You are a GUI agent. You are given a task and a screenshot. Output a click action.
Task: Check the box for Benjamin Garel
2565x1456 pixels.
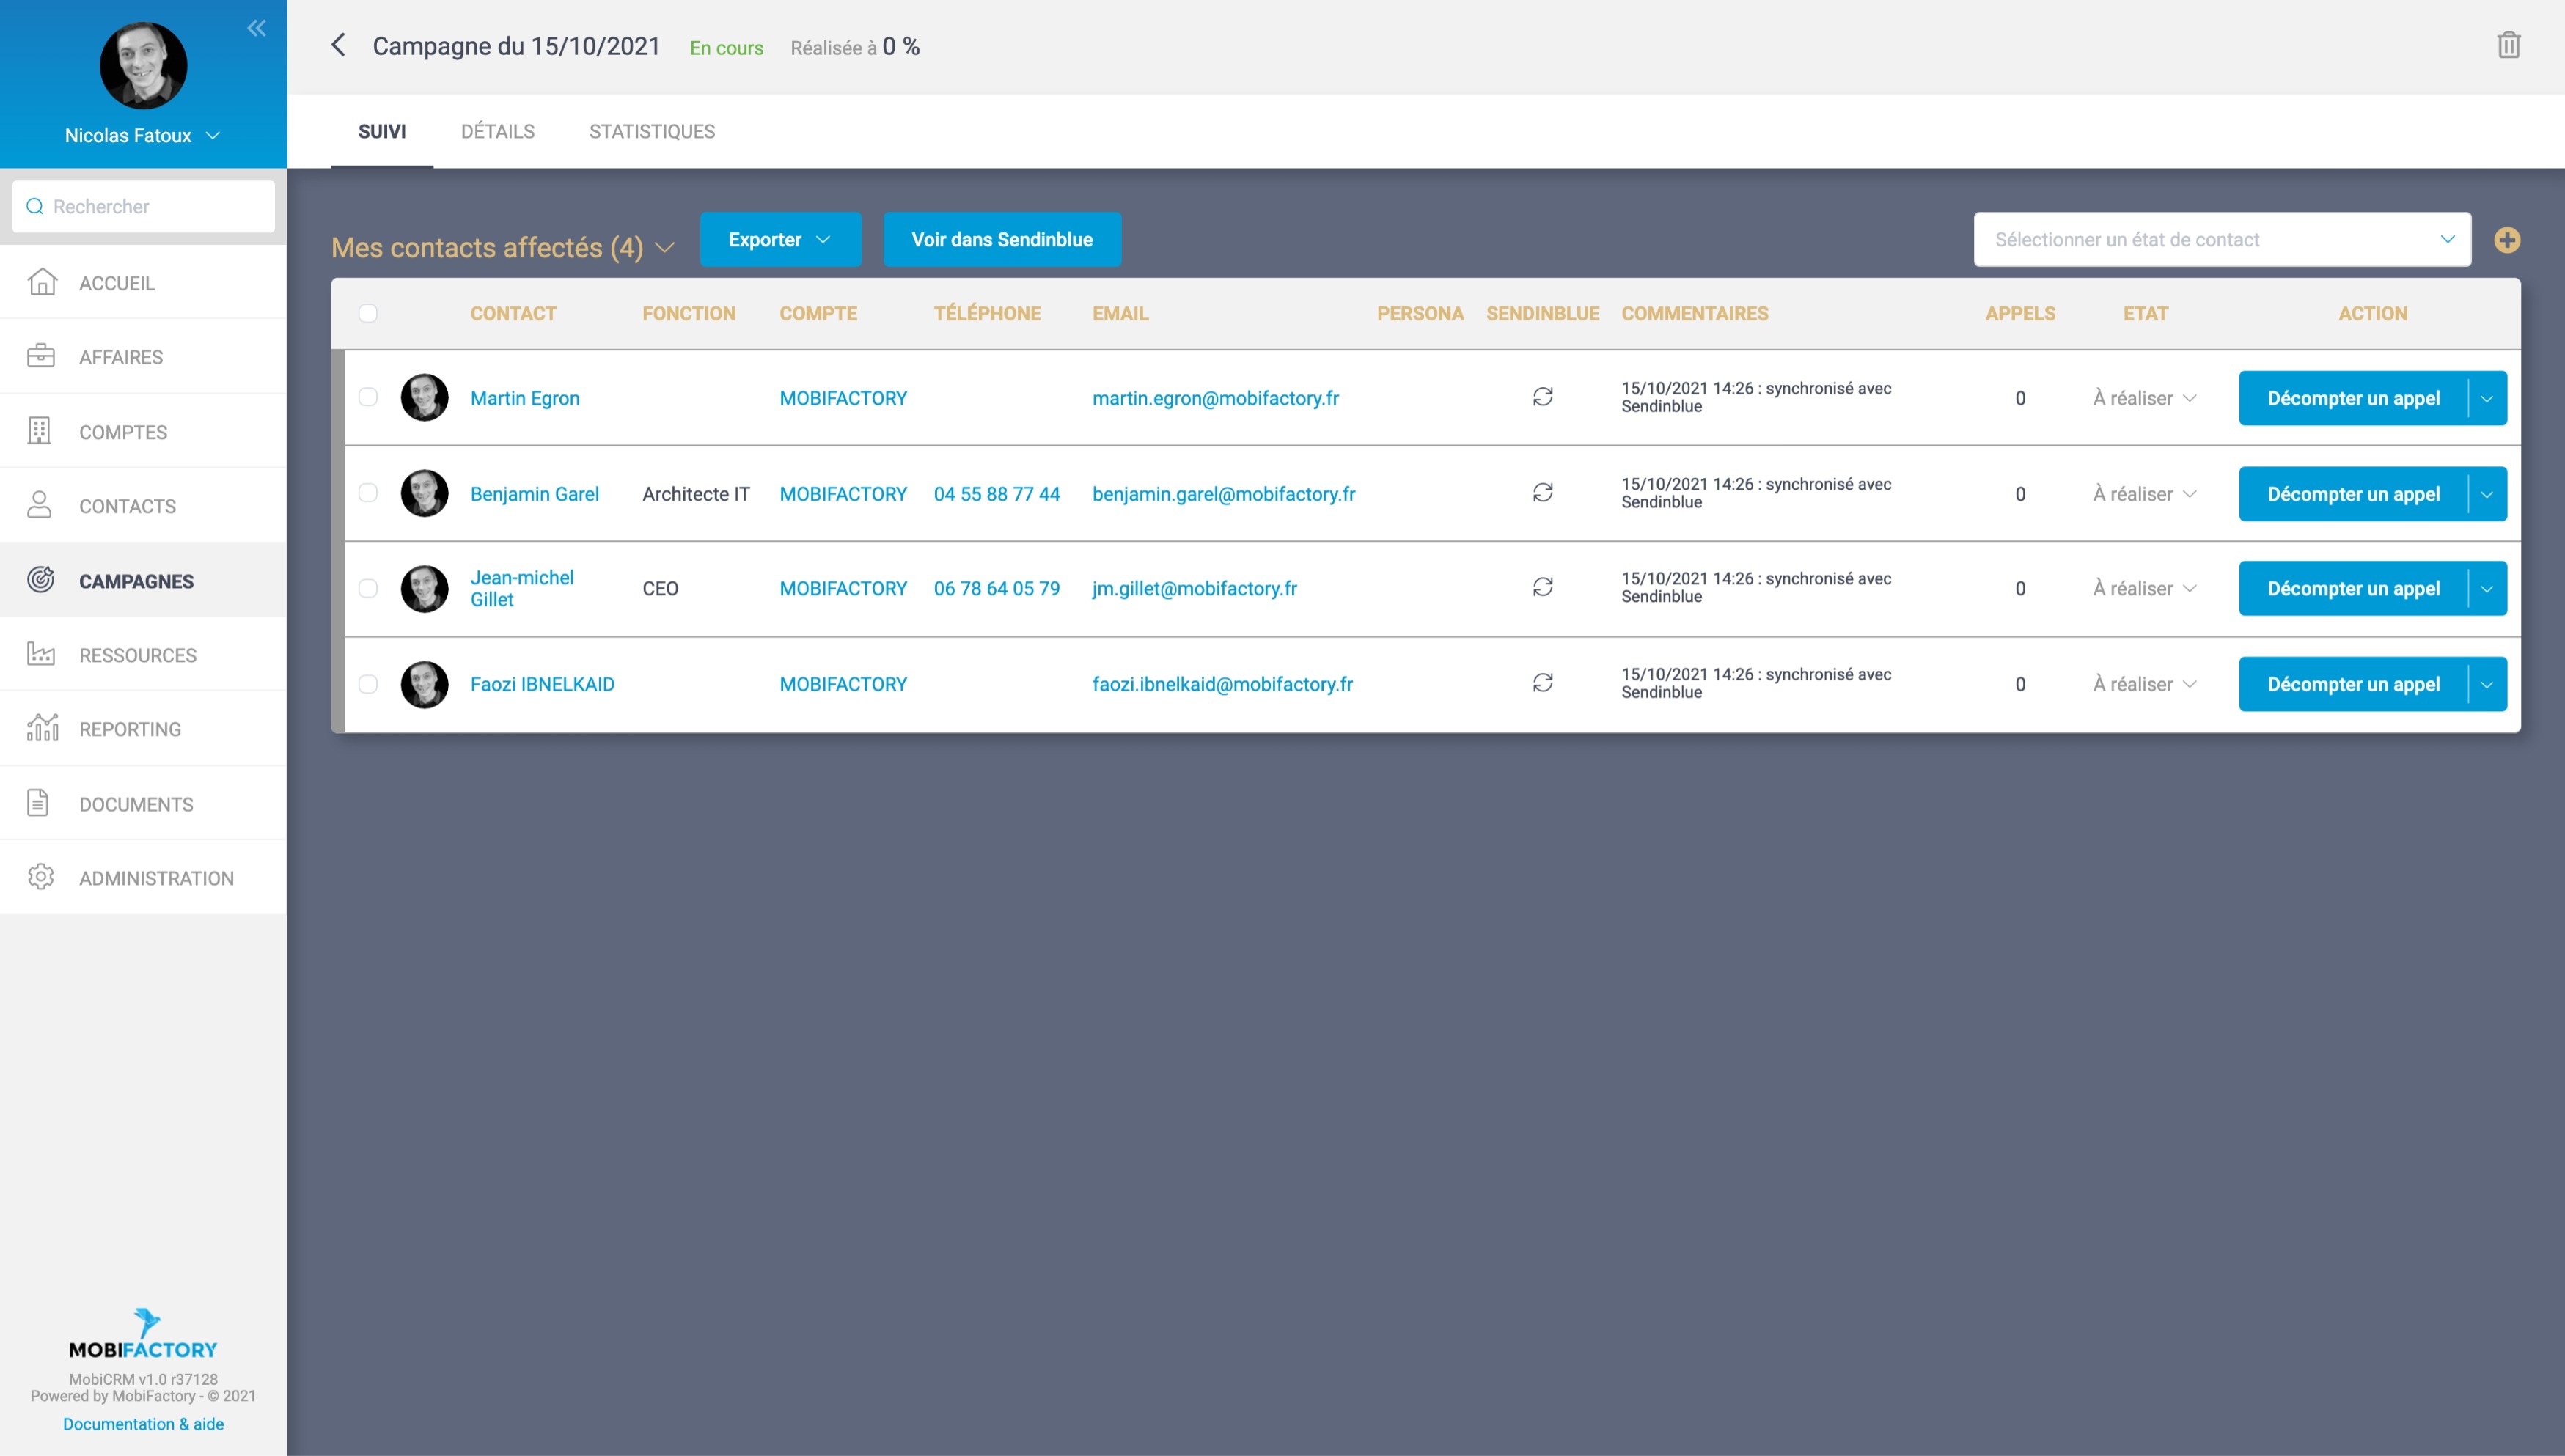click(x=368, y=493)
